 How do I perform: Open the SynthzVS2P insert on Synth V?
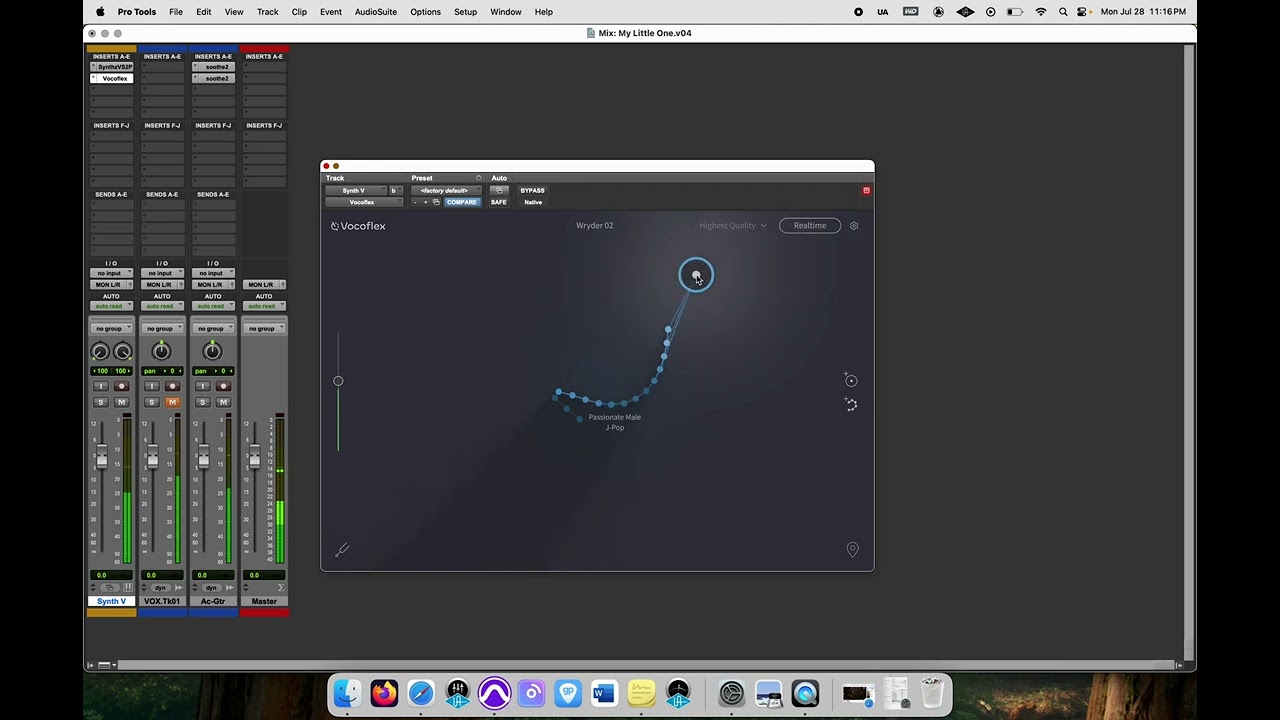point(114,67)
